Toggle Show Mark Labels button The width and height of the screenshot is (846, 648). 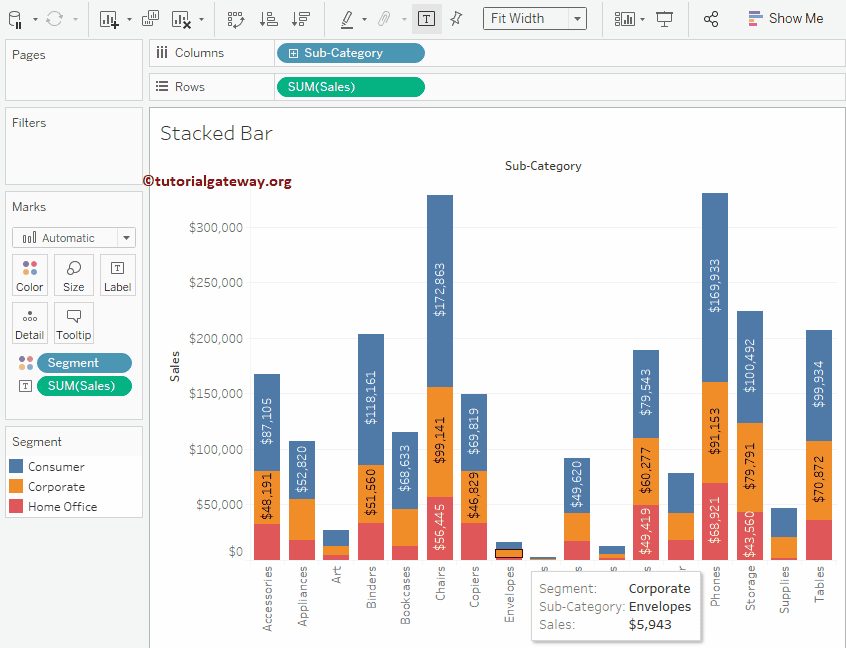[x=426, y=18]
